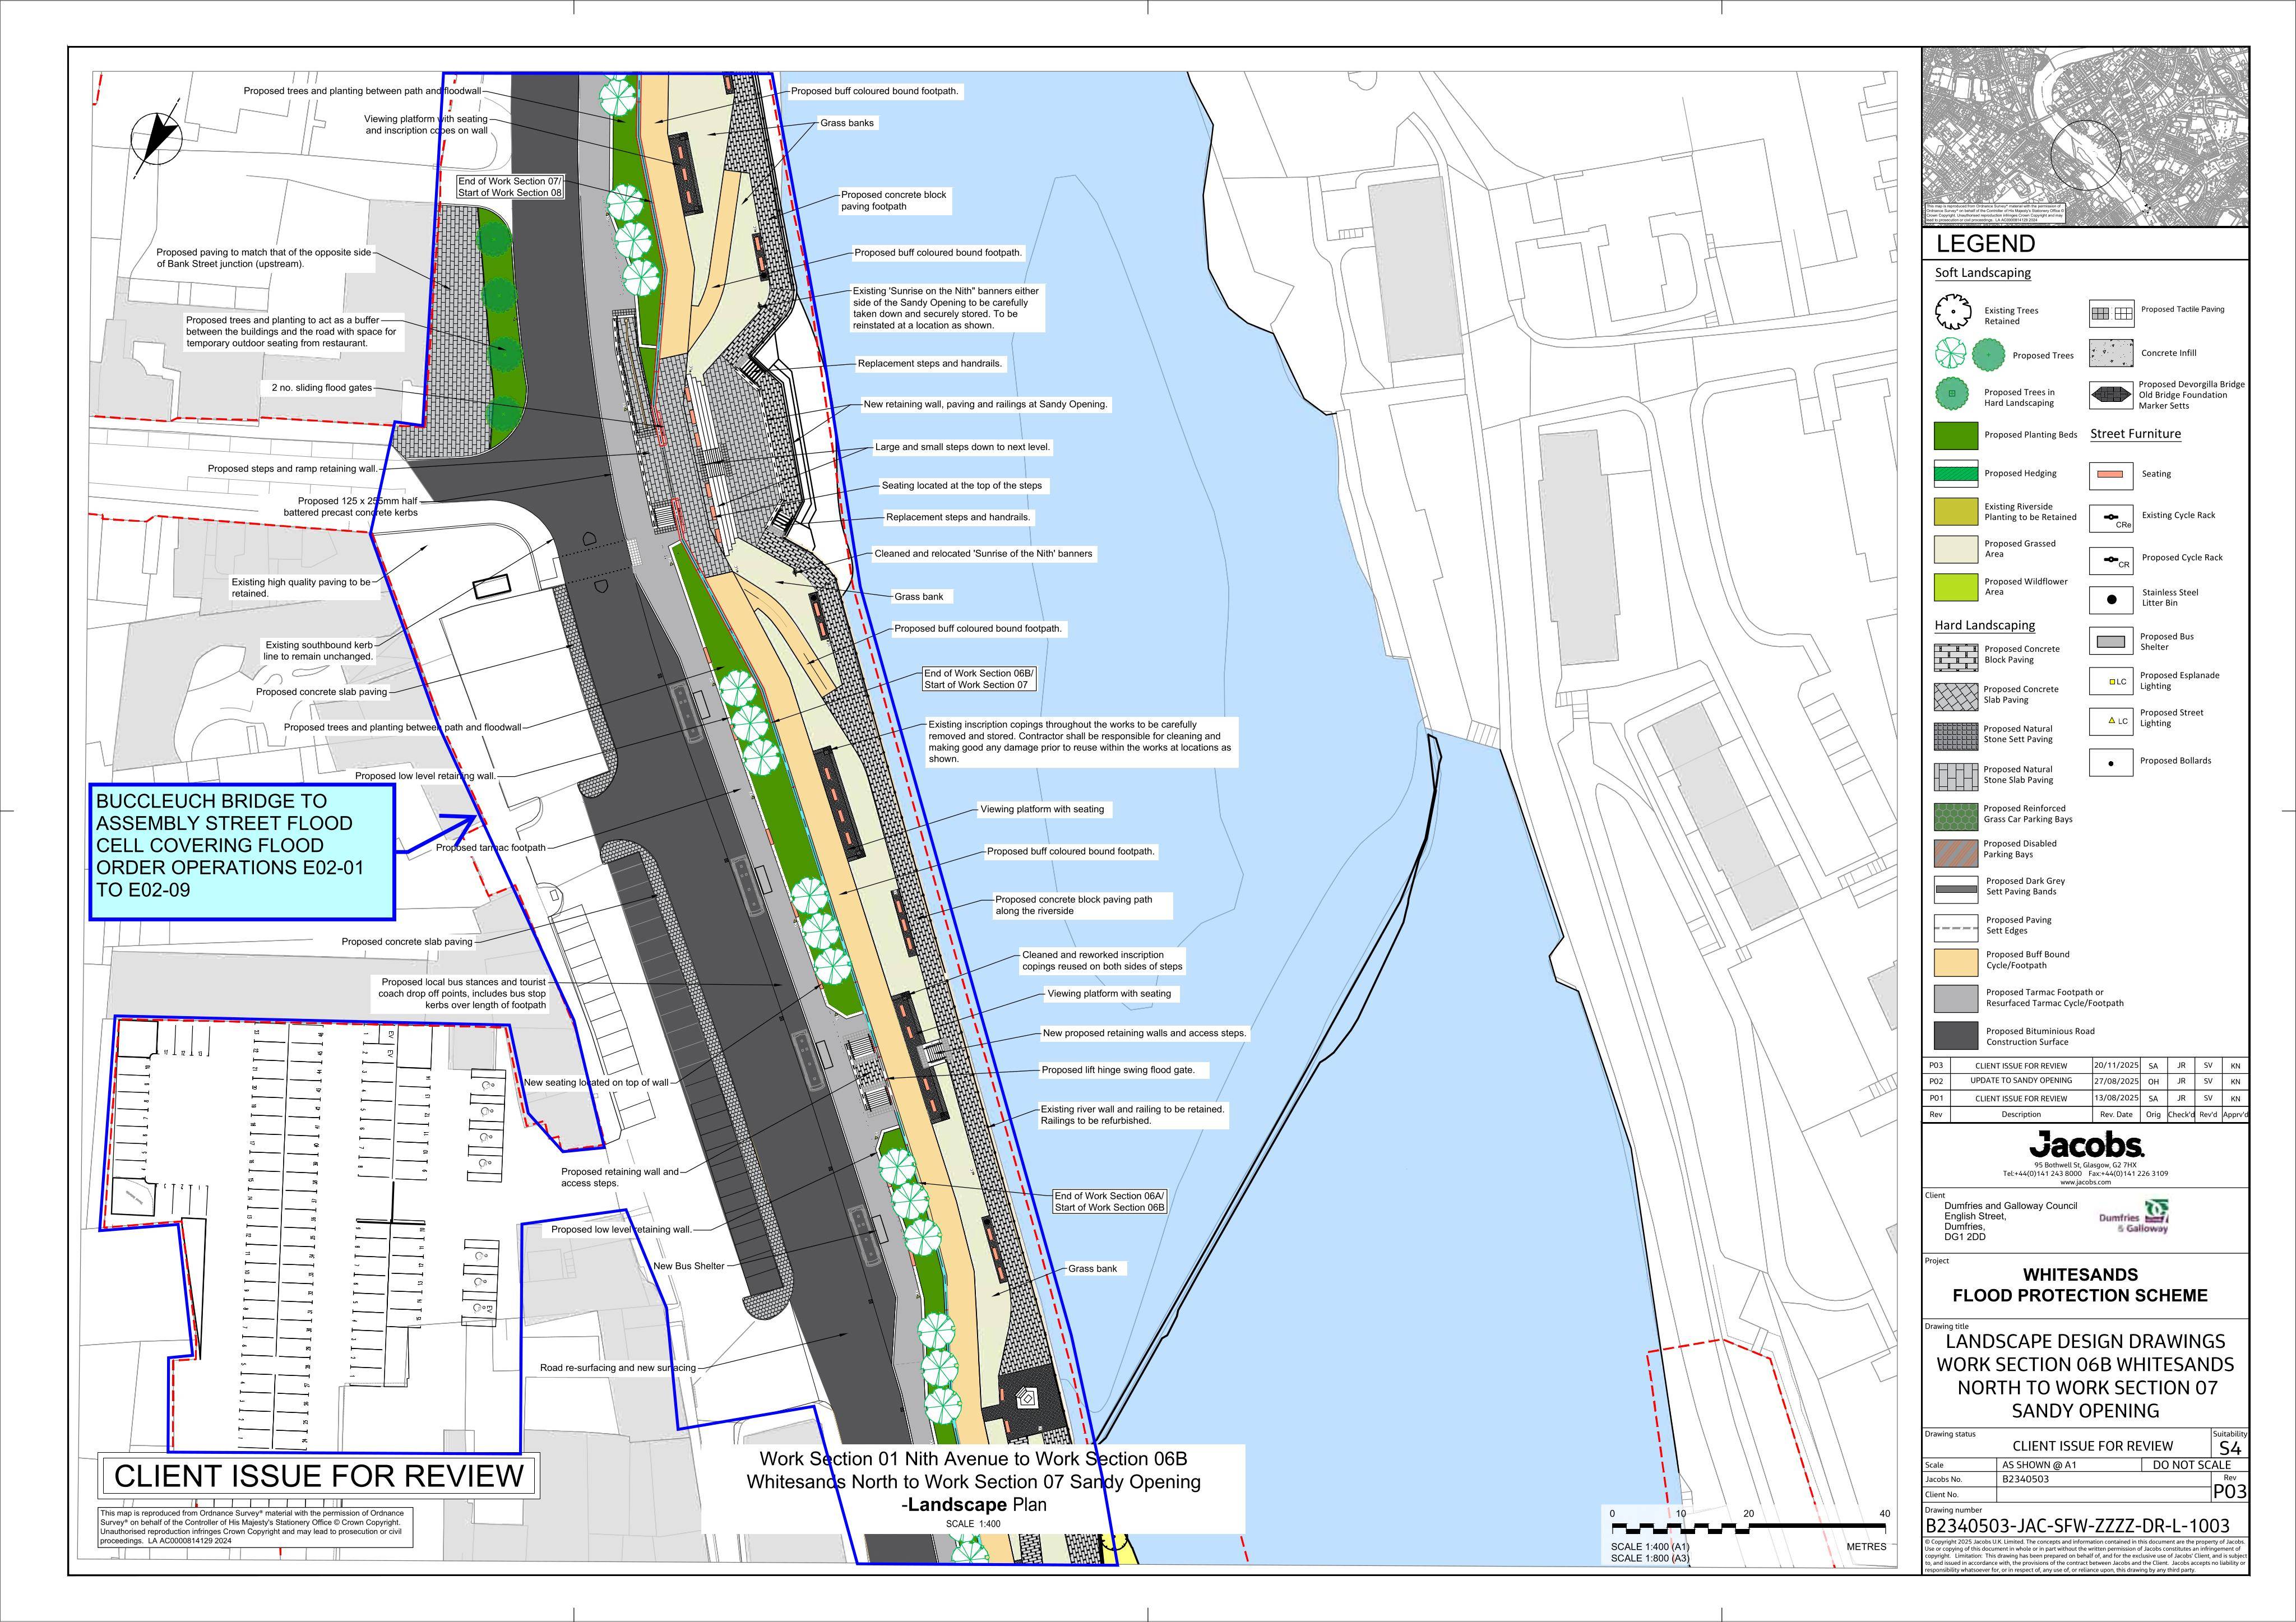Select the Proposed Esplanade Lighting LC symbol

pyautogui.click(x=2110, y=681)
